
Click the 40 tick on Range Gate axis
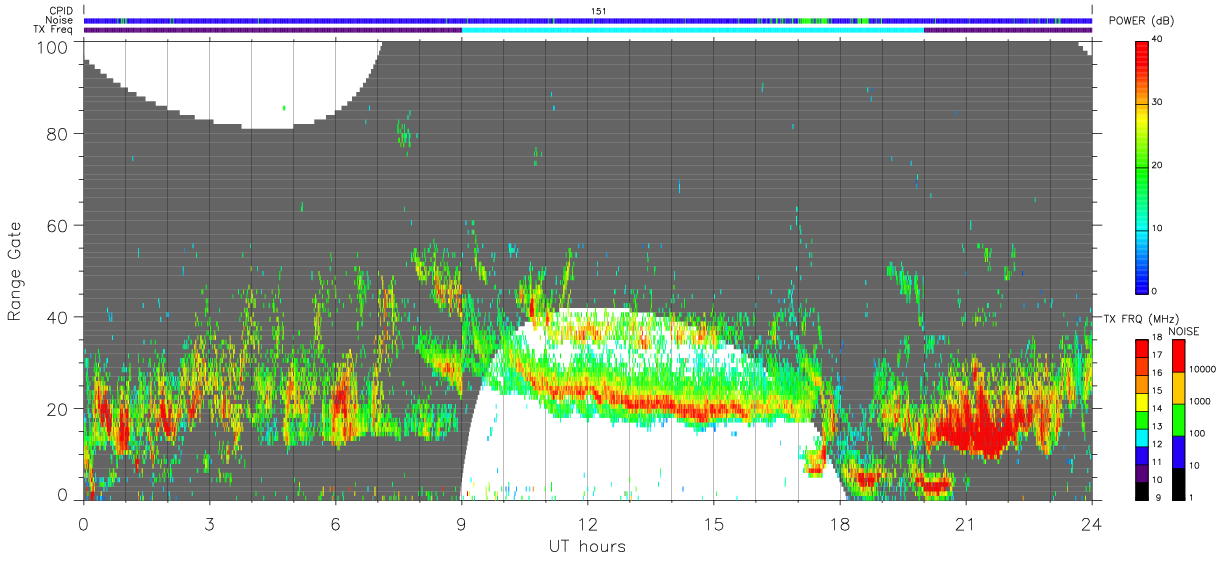tap(59, 317)
